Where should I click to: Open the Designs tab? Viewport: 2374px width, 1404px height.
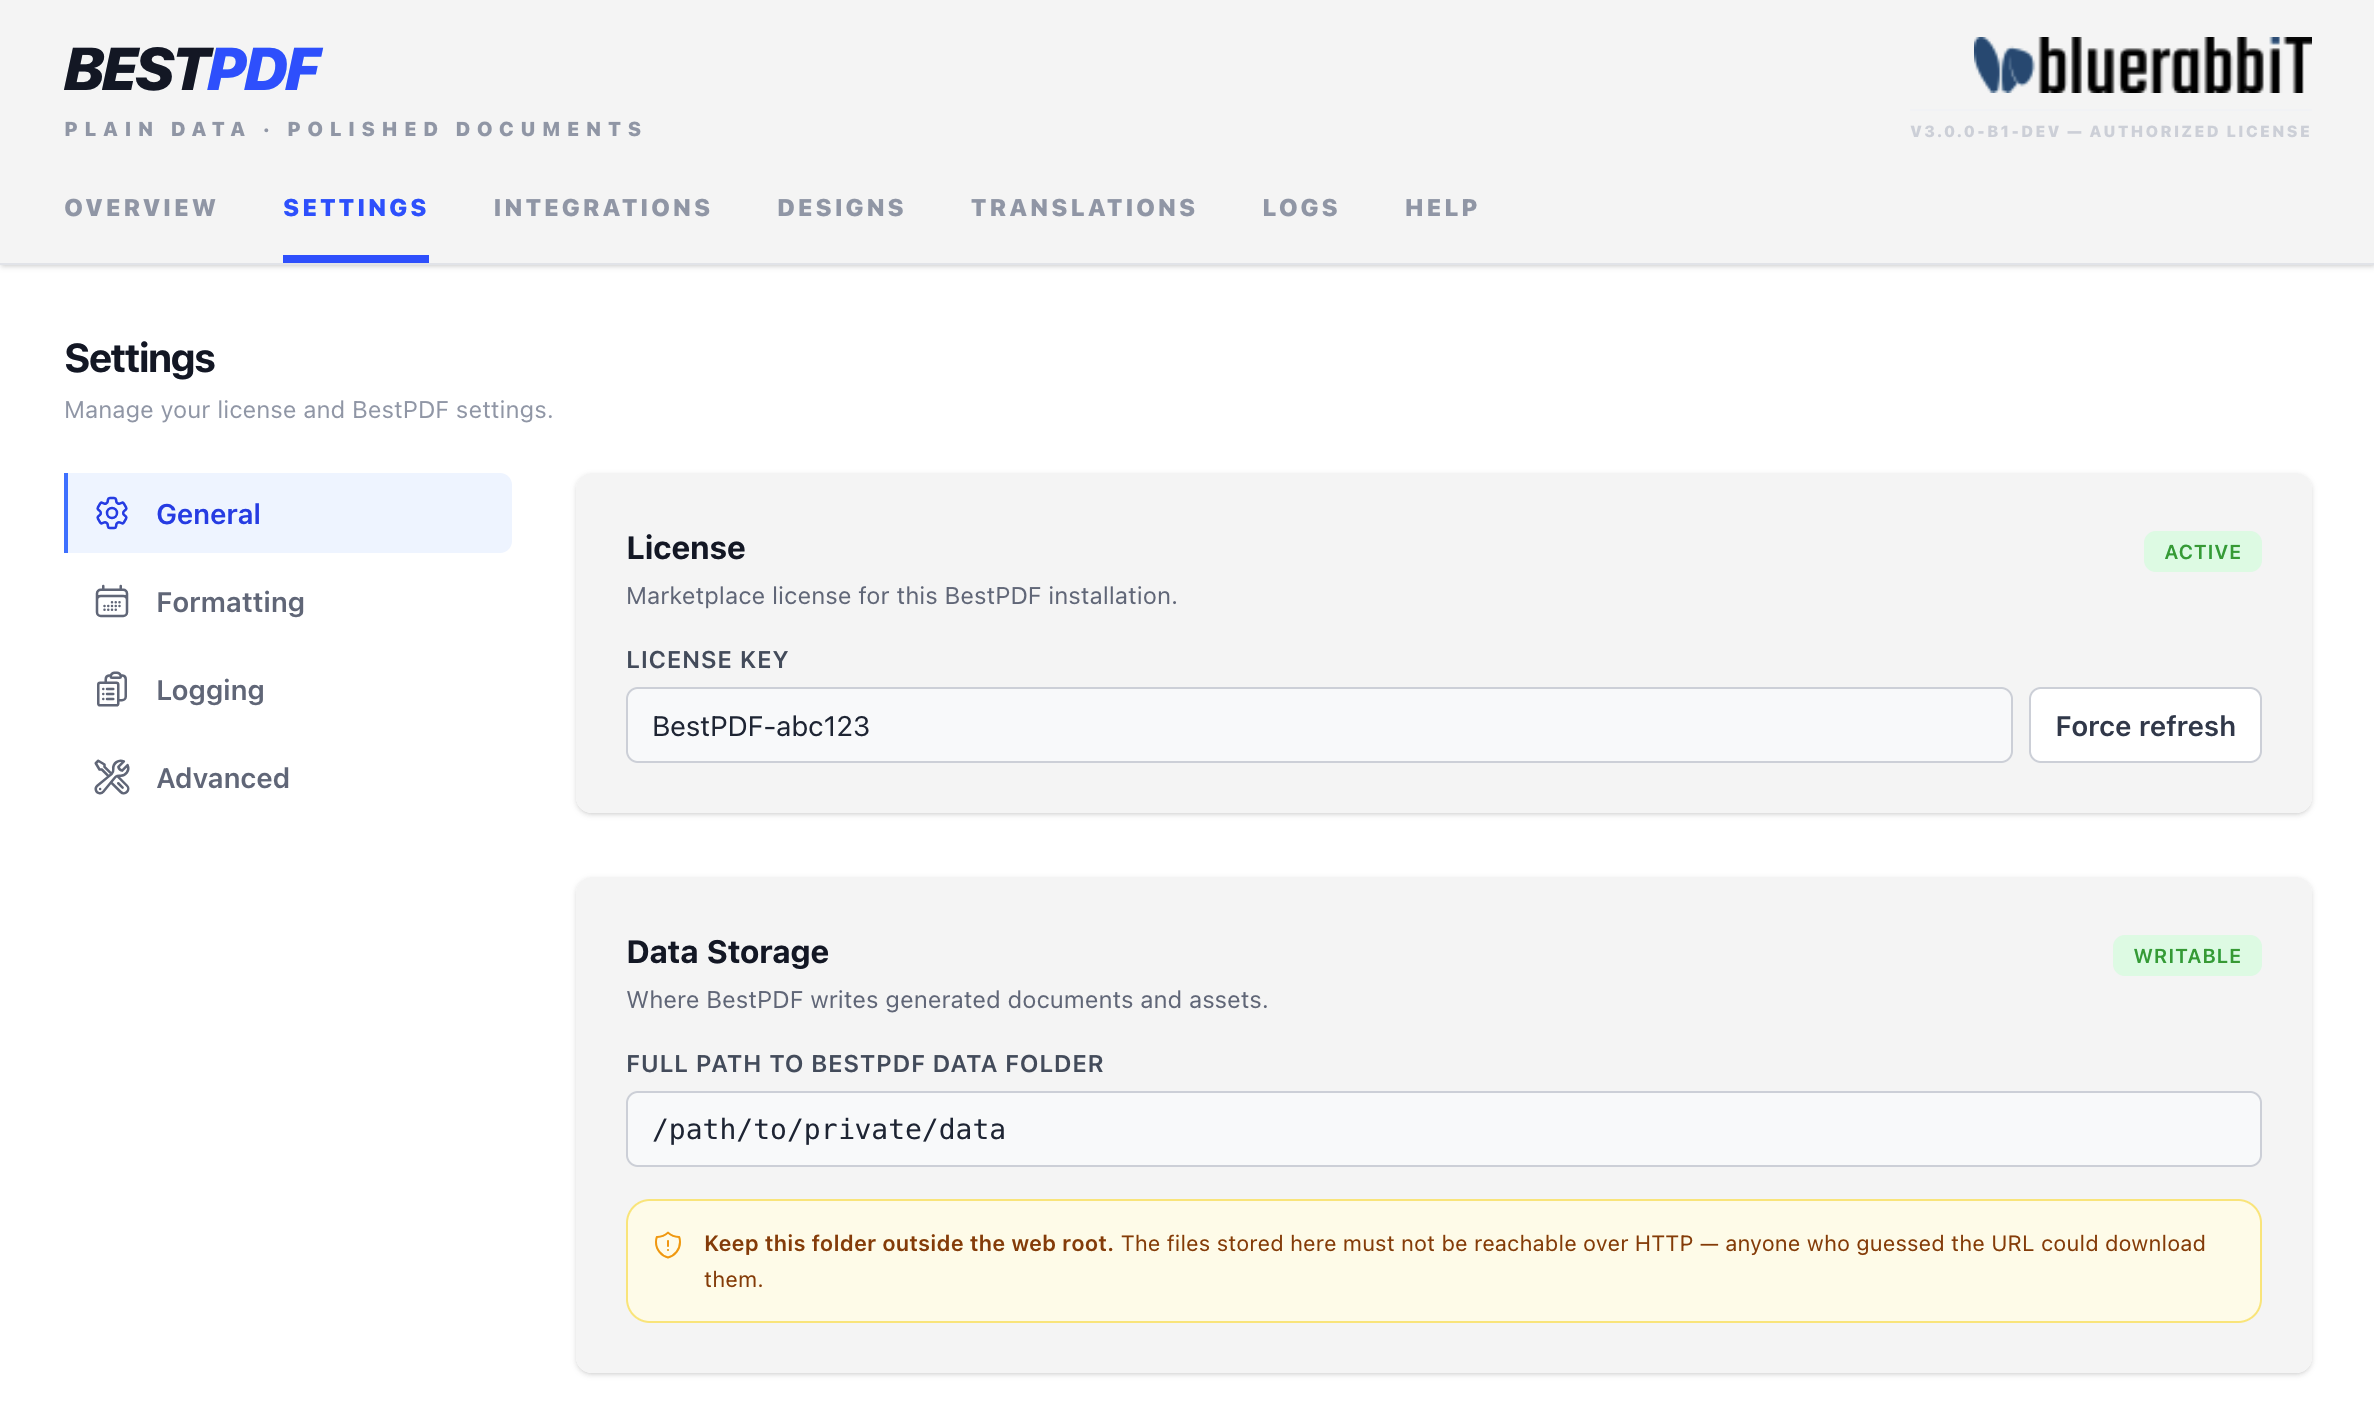(841, 207)
